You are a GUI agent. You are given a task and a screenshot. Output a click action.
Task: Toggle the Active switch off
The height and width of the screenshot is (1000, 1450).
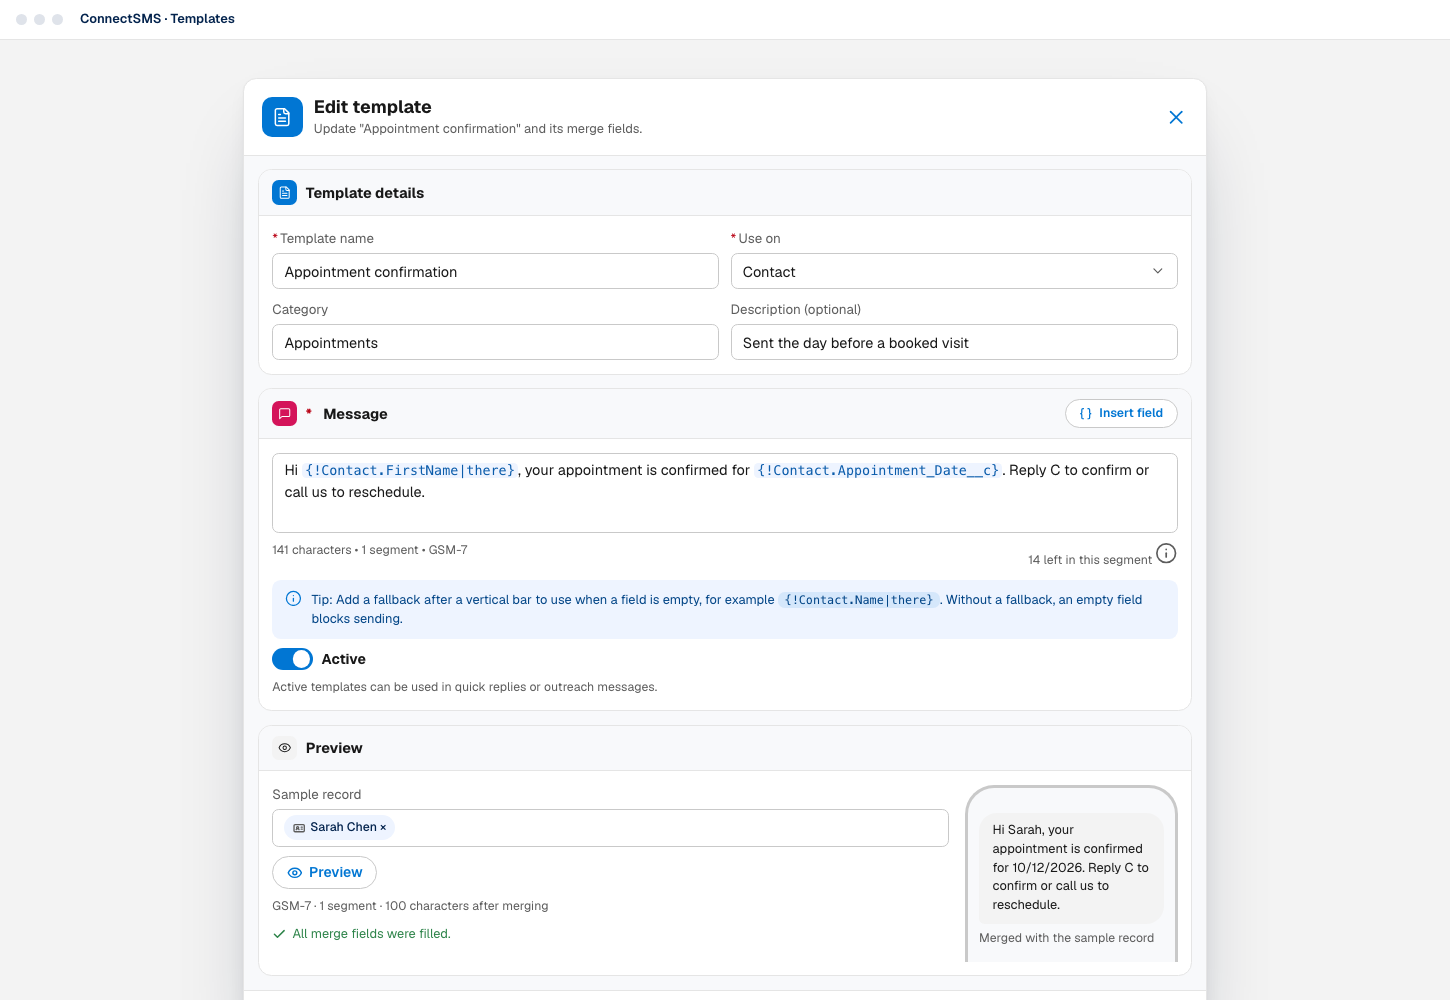tap(292, 659)
